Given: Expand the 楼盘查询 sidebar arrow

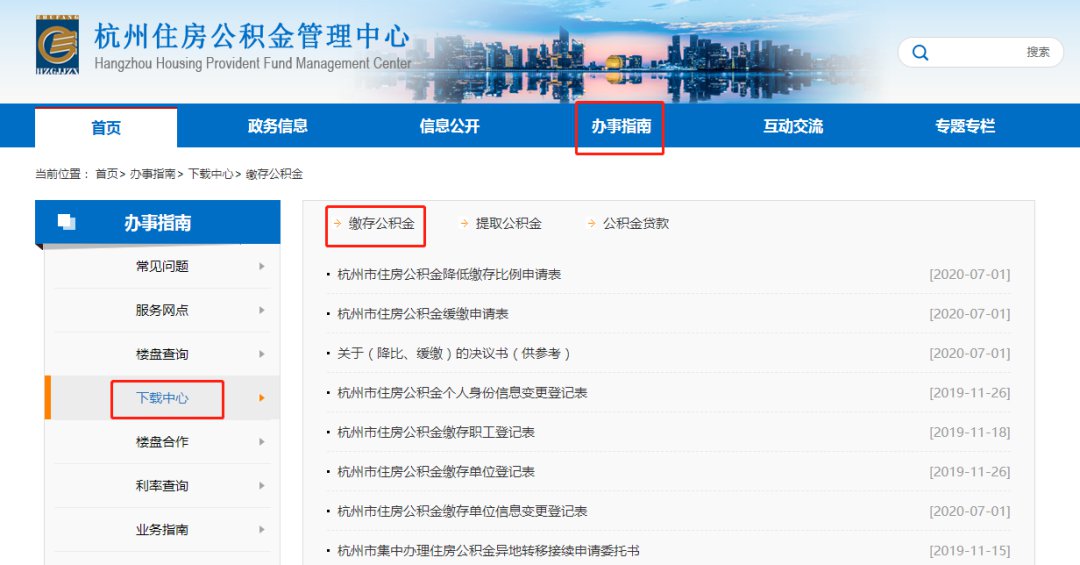Looking at the screenshot, I should [x=262, y=354].
